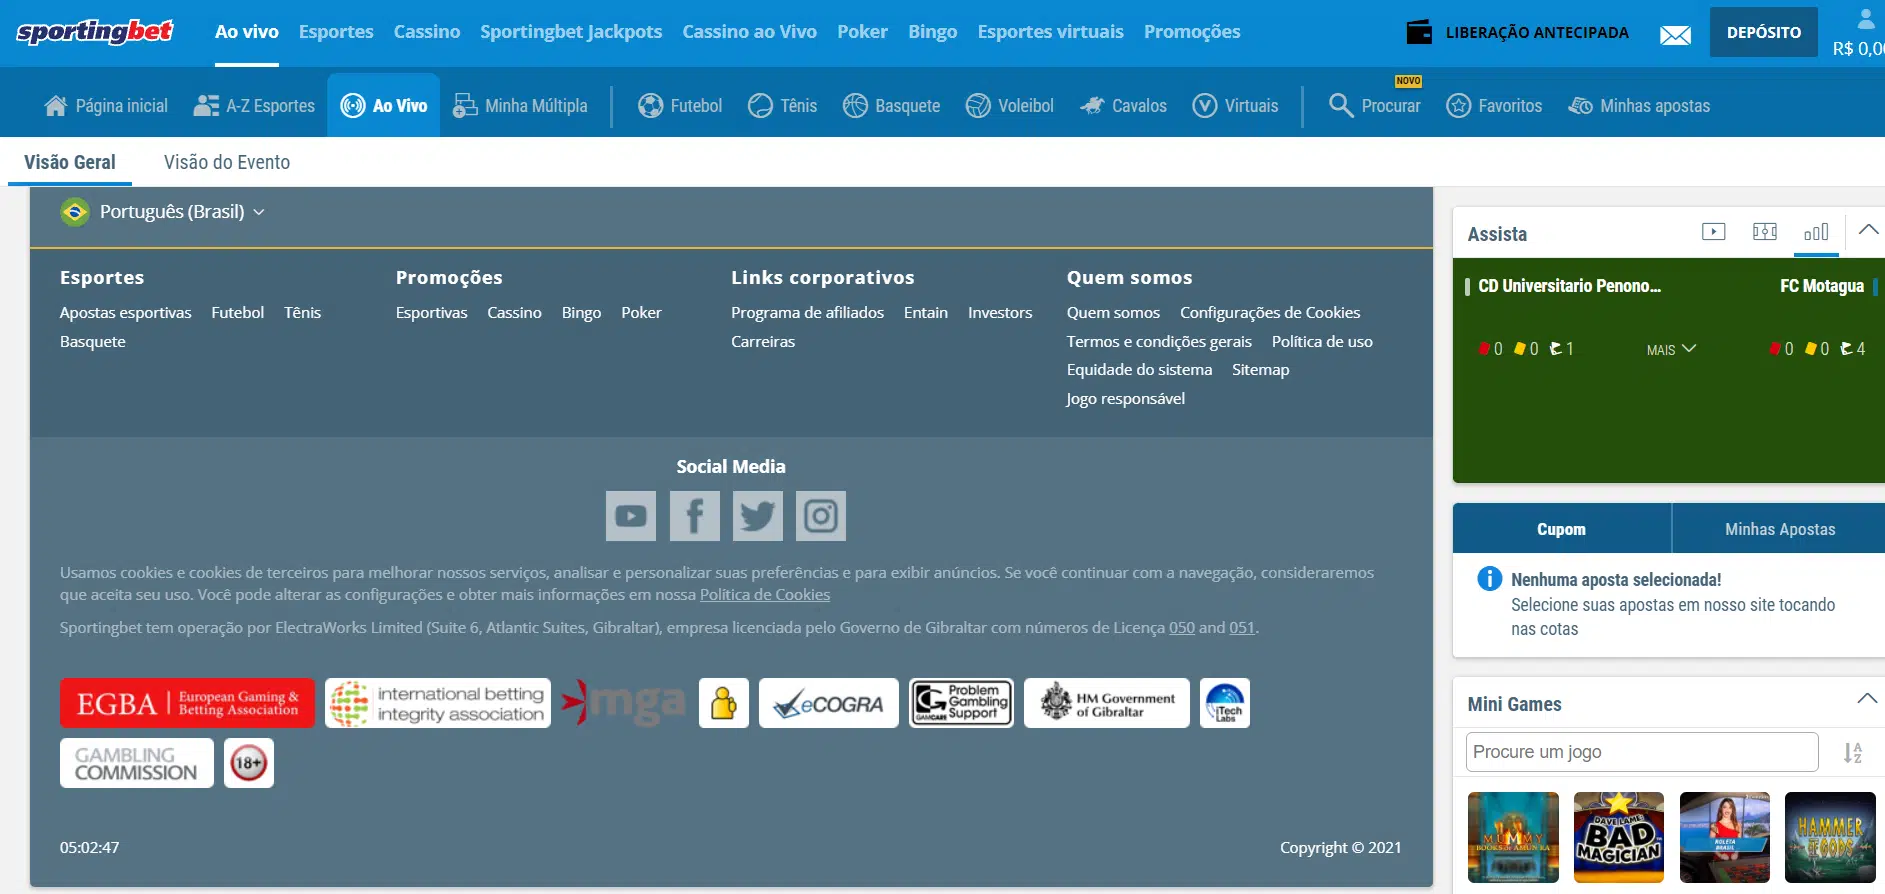The height and width of the screenshot is (894, 1885).
Task: Open Jogo responsável footer link
Action: pyautogui.click(x=1126, y=399)
